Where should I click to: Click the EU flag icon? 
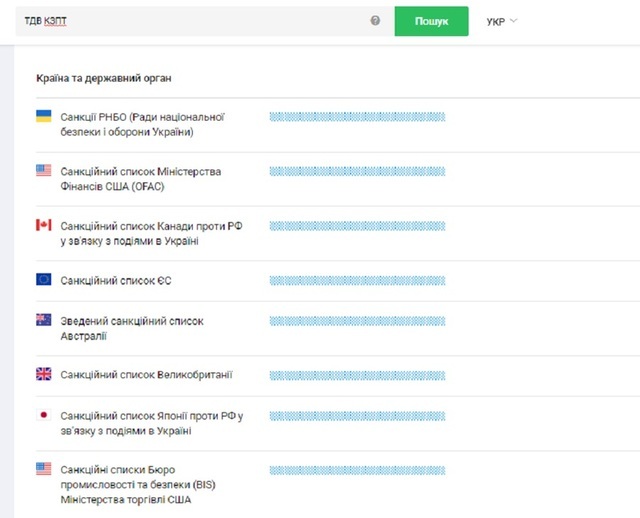[44, 279]
